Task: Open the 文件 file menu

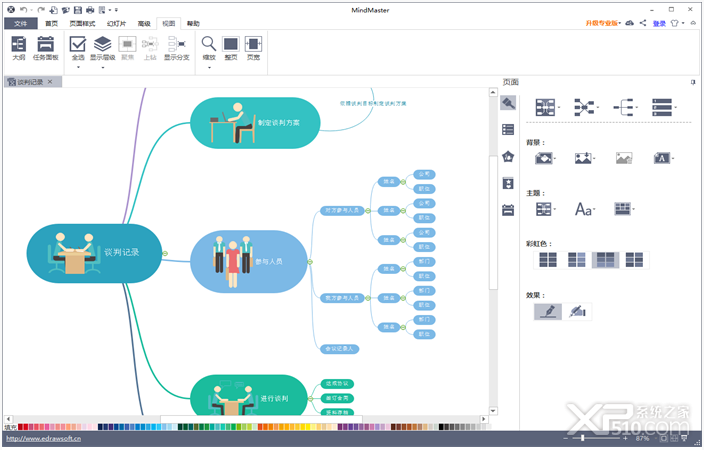Action: tap(20, 23)
